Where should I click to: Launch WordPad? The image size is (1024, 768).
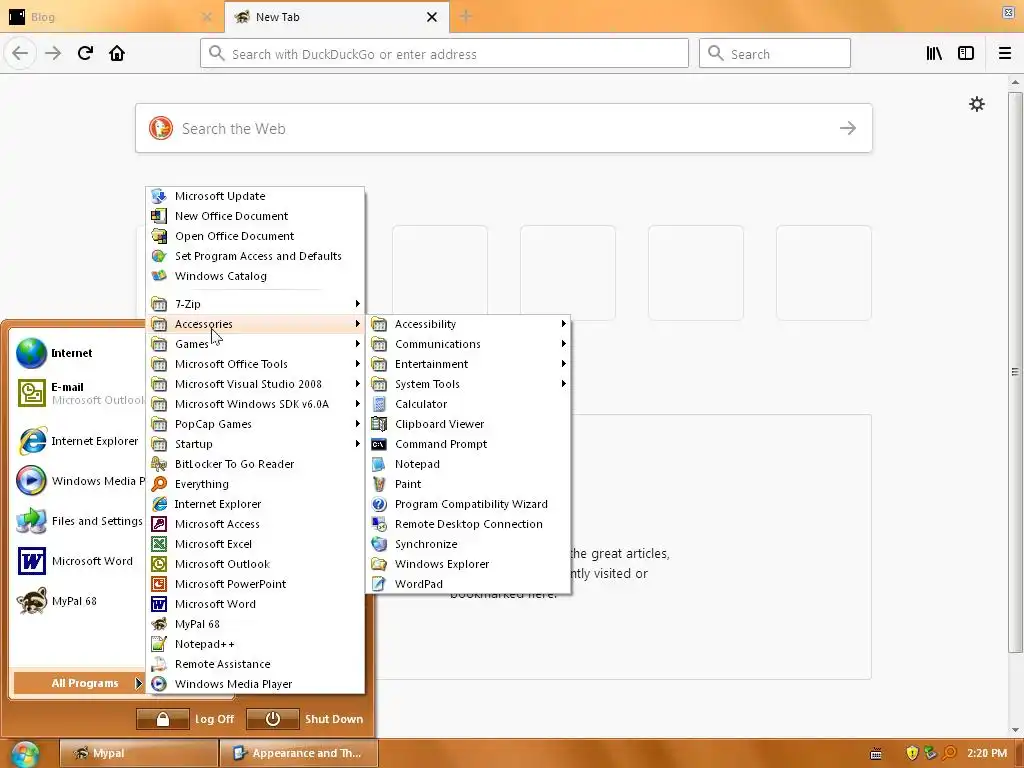click(x=468, y=584)
